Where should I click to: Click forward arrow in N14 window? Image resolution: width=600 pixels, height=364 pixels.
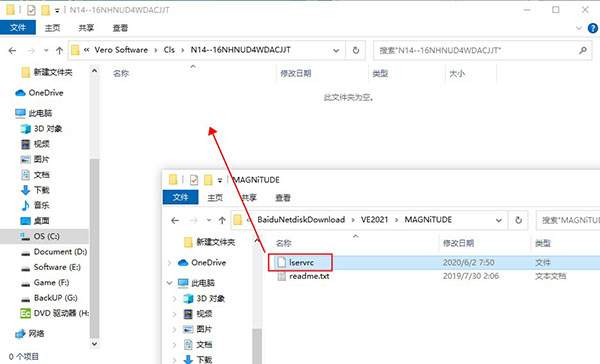pyautogui.click(x=31, y=51)
